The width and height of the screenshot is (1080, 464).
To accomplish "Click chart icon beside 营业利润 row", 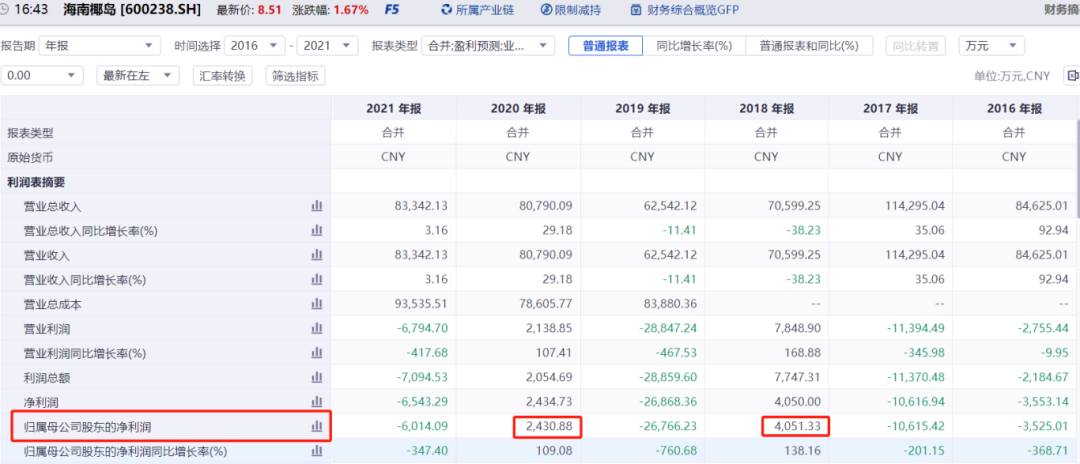I will tap(317, 328).
